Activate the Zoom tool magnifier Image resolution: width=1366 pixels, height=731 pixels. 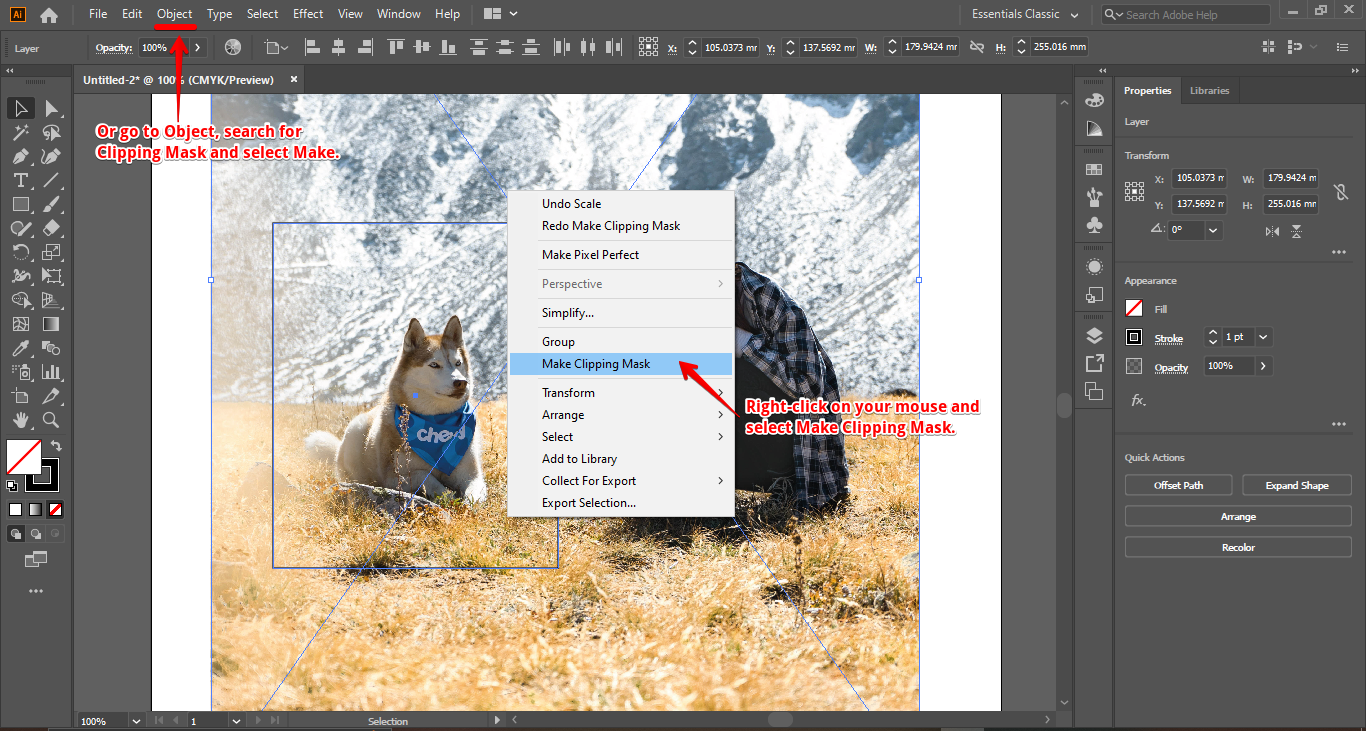pyautogui.click(x=51, y=420)
